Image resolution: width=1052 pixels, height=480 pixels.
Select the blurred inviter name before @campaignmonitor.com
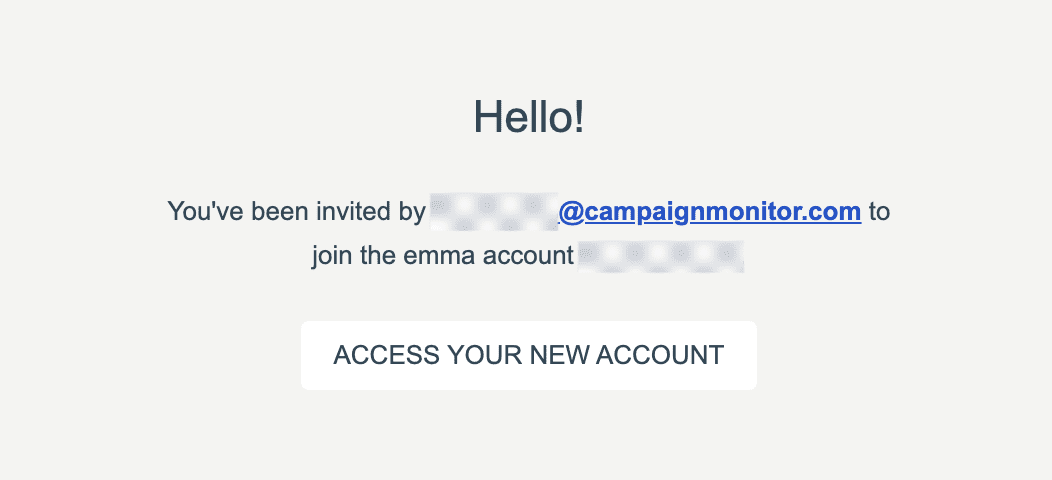coord(494,211)
